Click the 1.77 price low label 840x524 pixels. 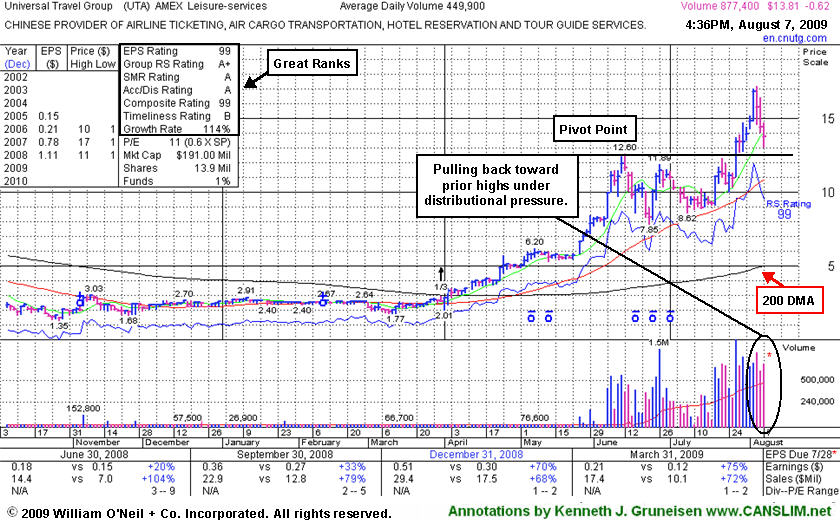[395, 319]
